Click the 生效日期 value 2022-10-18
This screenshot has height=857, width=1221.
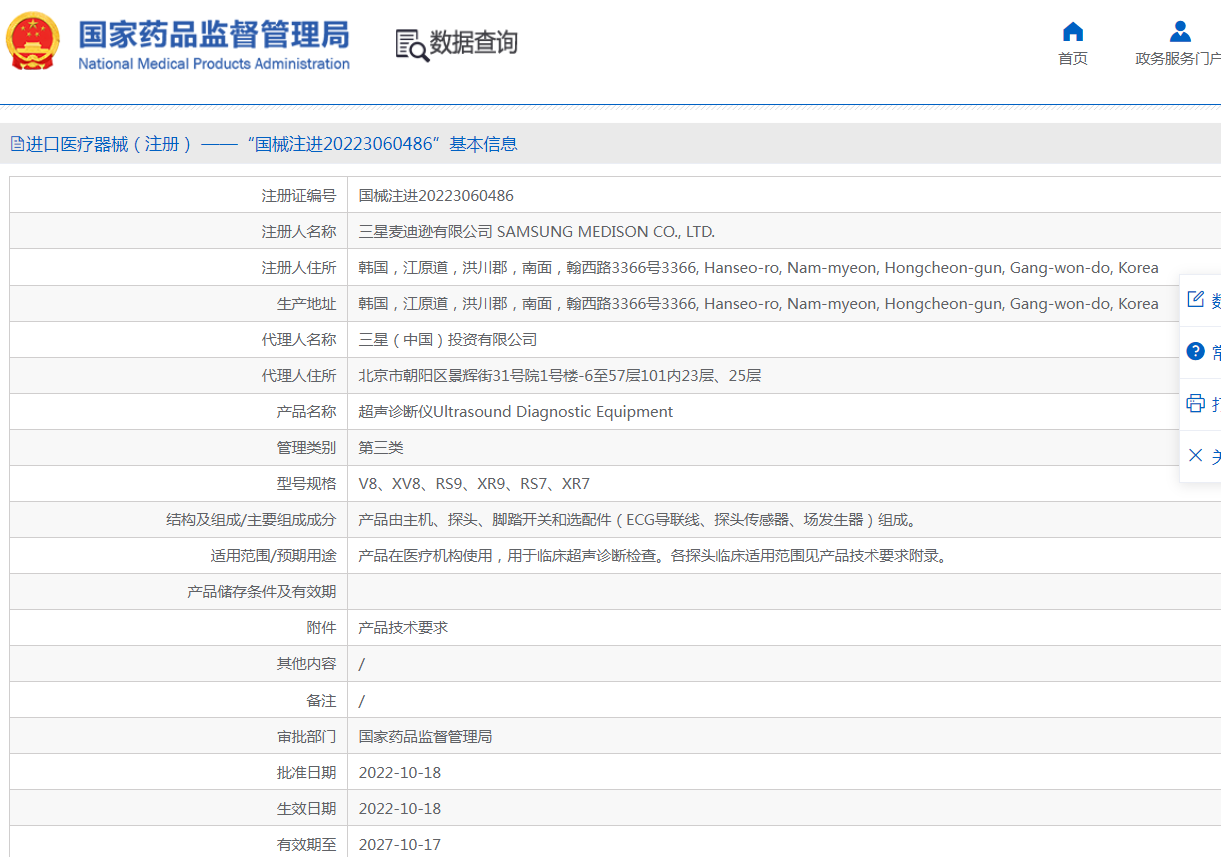pos(400,809)
